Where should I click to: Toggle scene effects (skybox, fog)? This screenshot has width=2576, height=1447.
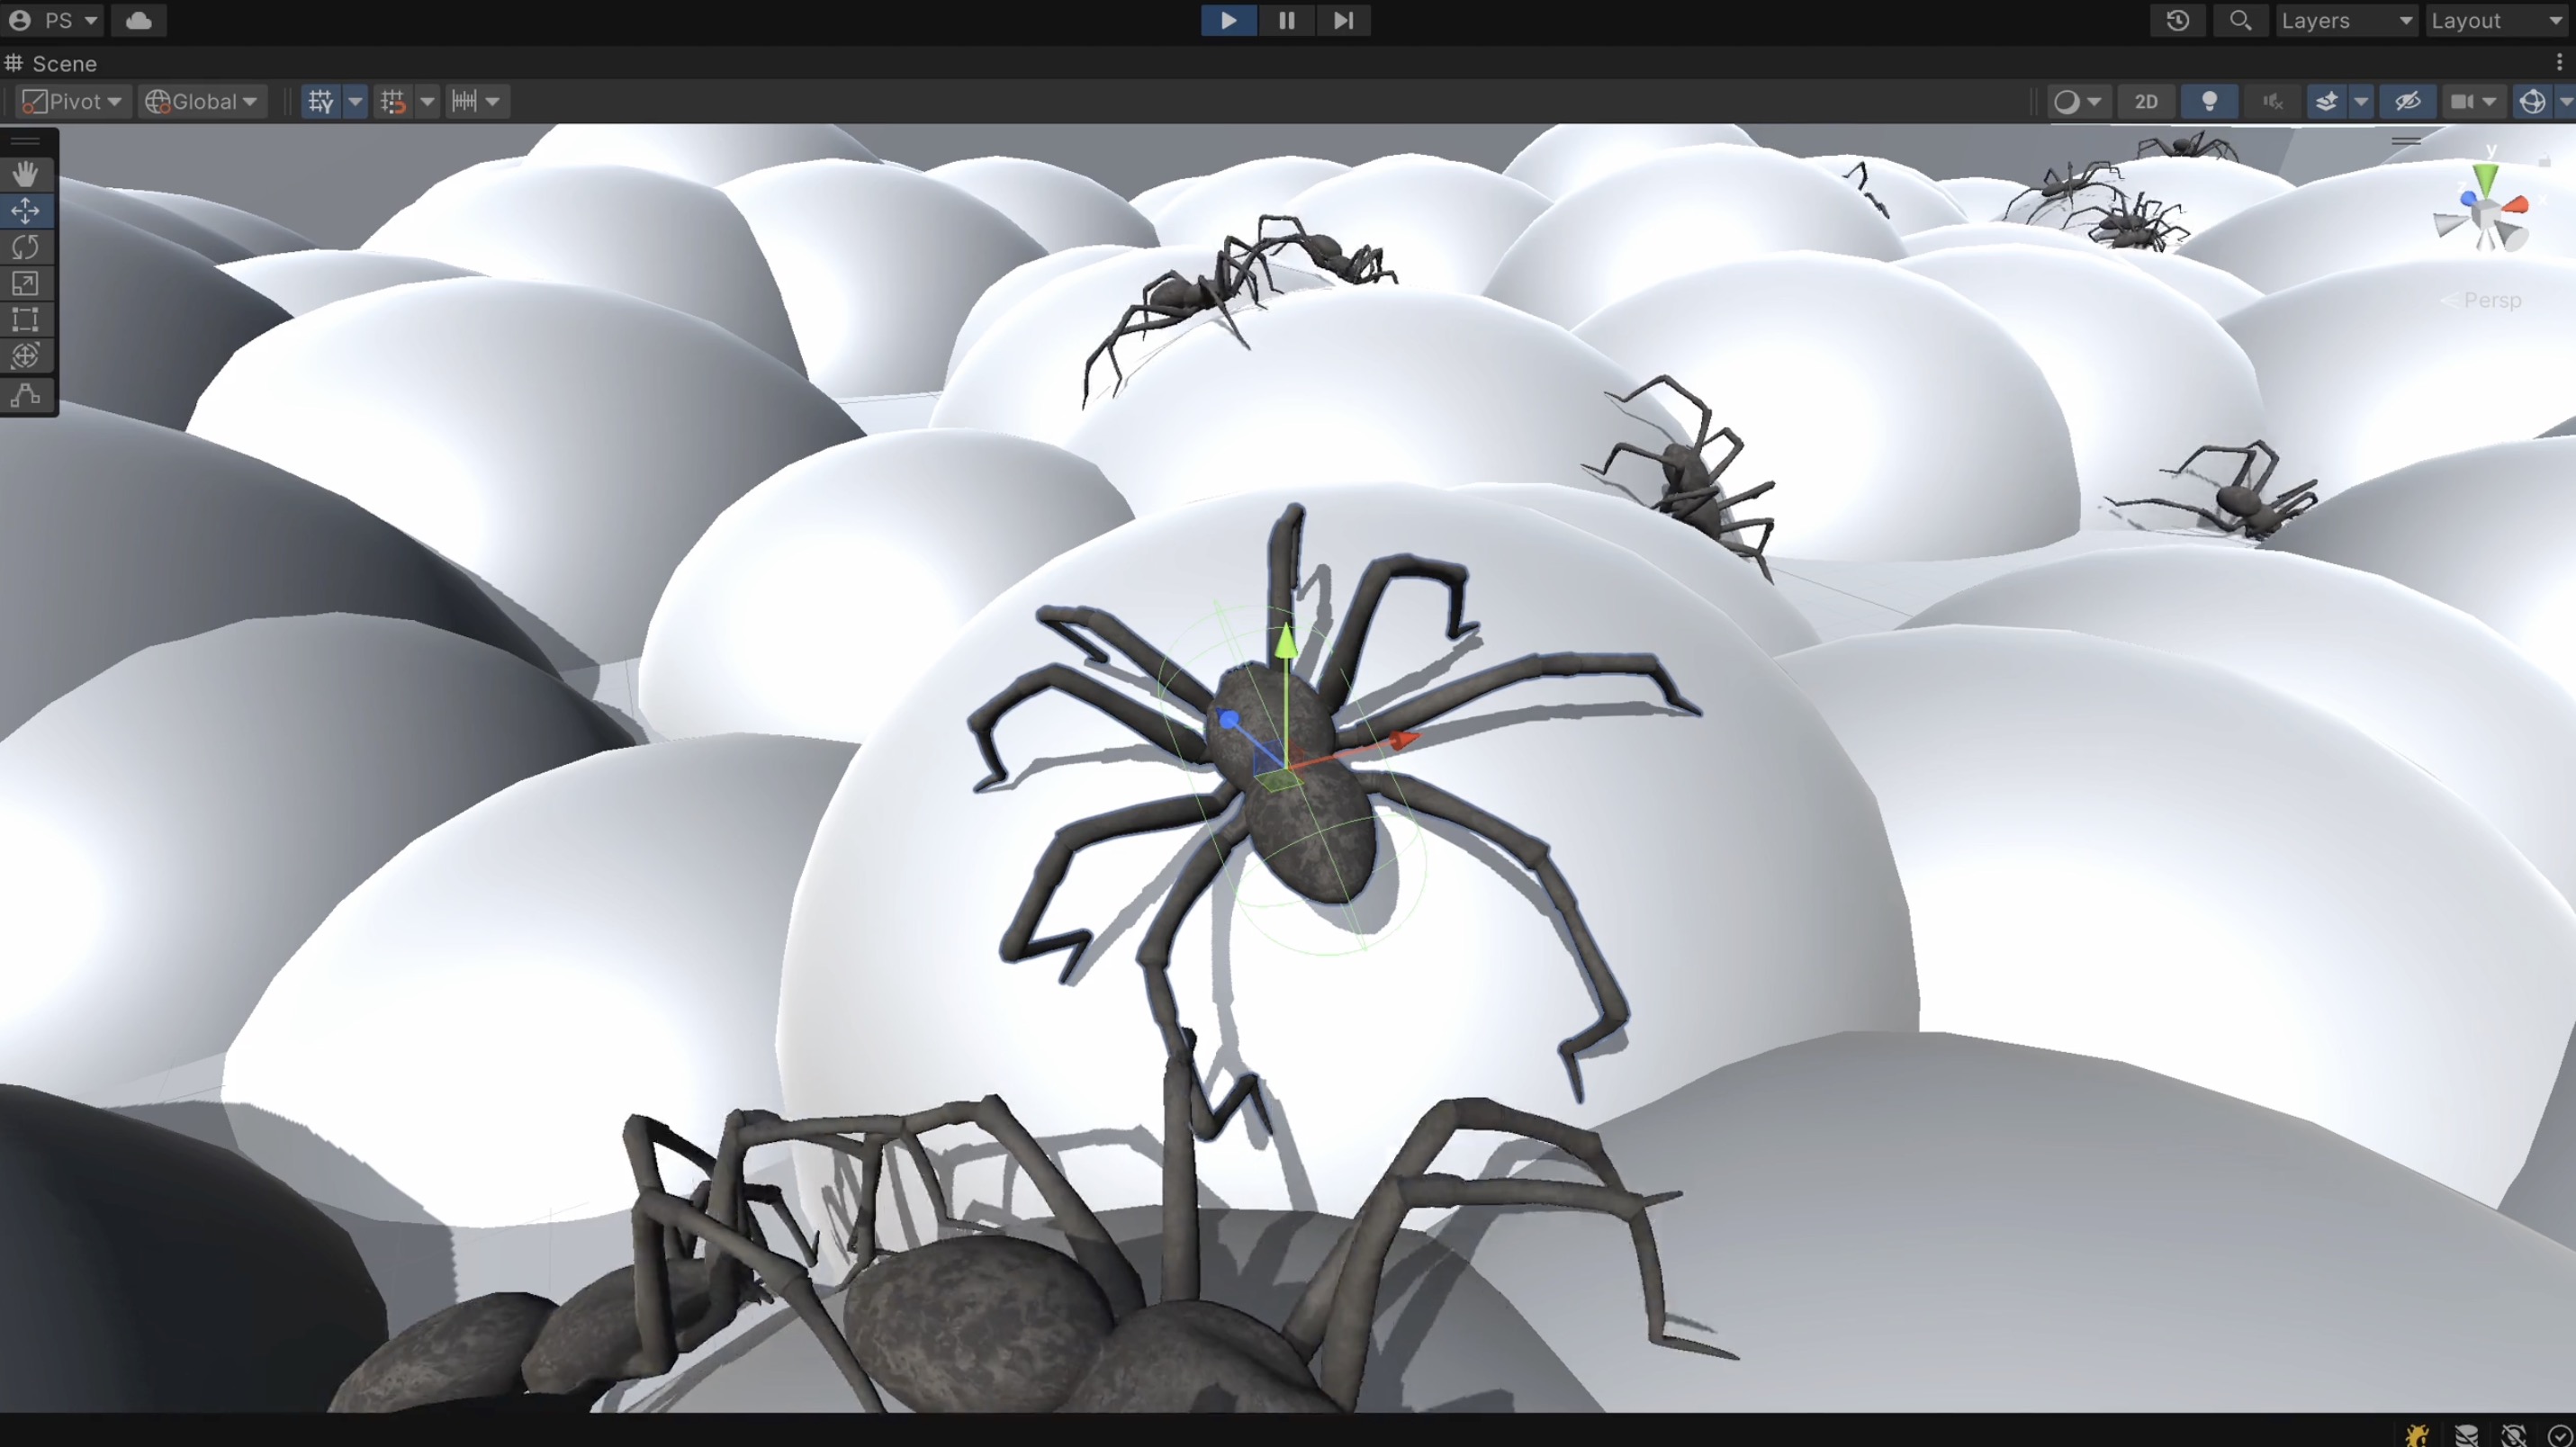click(x=2327, y=101)
